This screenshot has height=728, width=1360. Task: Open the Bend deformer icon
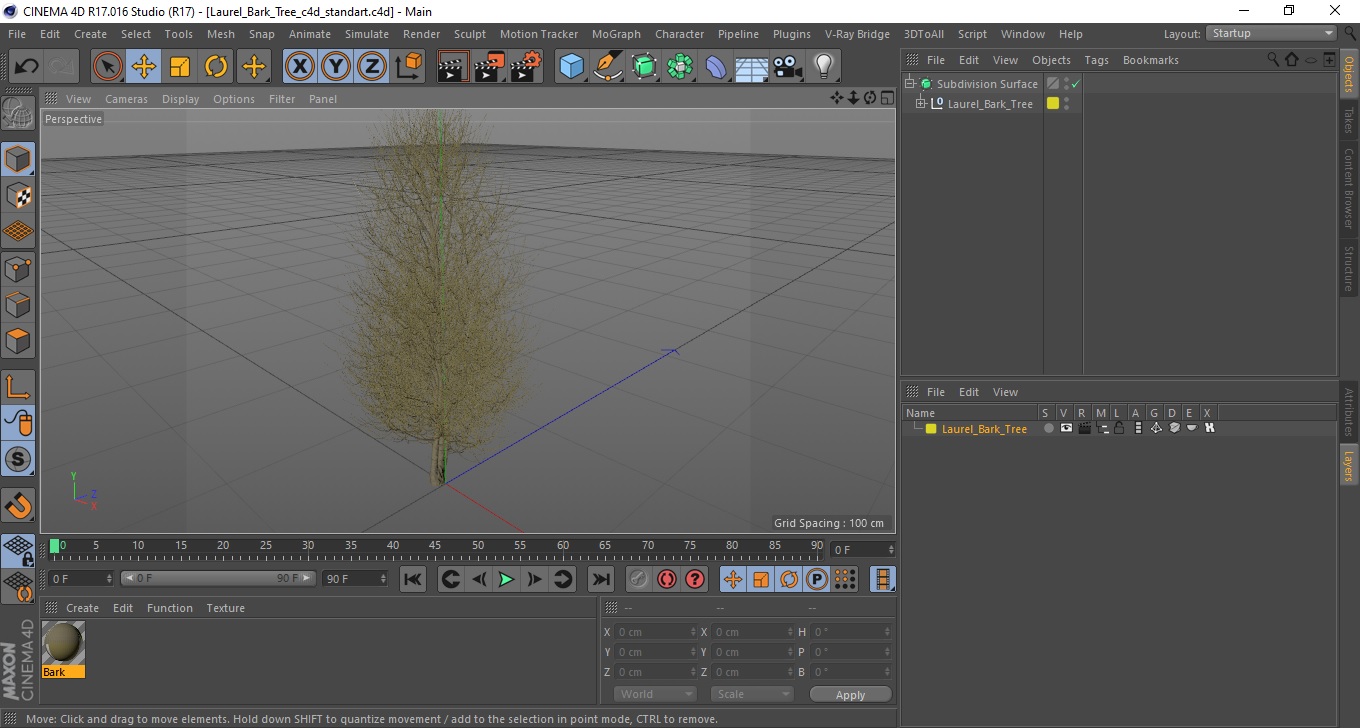click(716, 67)
